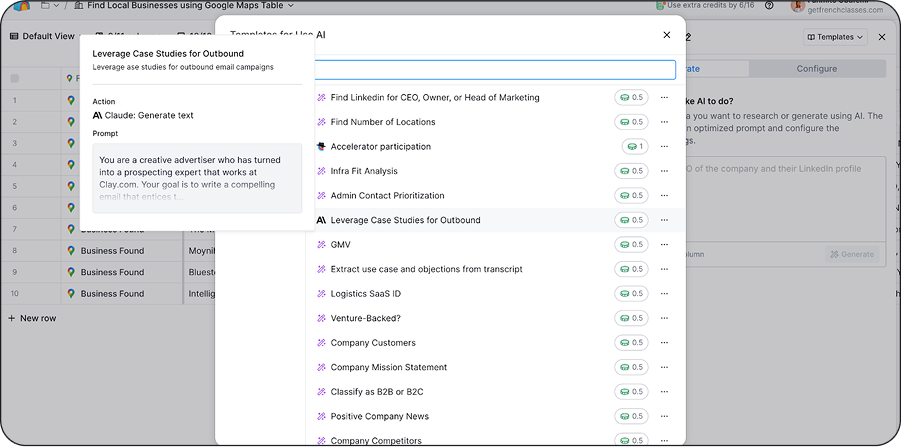Expand the table title dropdown chevron
Image resolution: width=901 pixels, height=447 pixels.
[x=290, y=5]
